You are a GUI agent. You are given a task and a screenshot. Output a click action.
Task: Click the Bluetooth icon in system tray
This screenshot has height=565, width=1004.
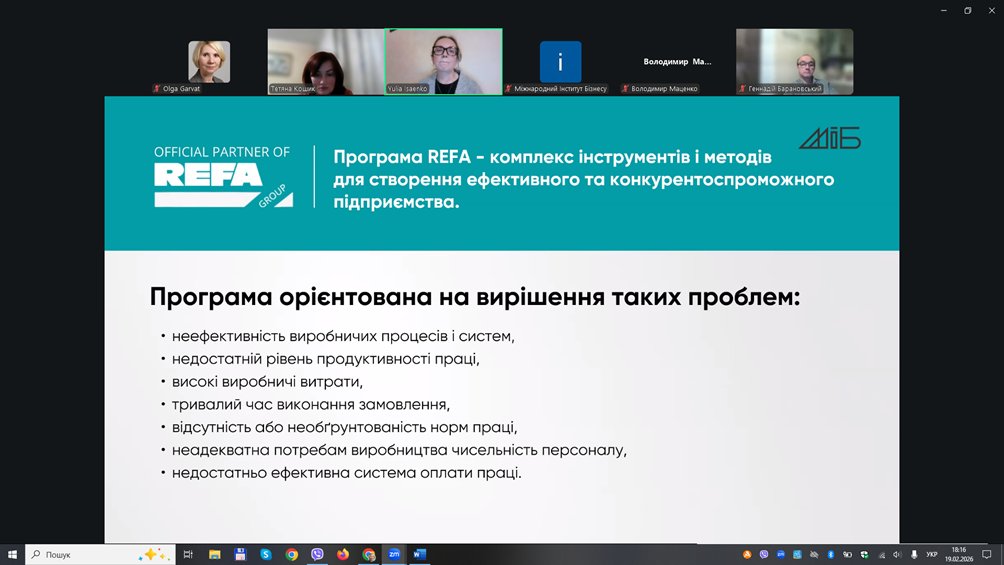[830, 554]
